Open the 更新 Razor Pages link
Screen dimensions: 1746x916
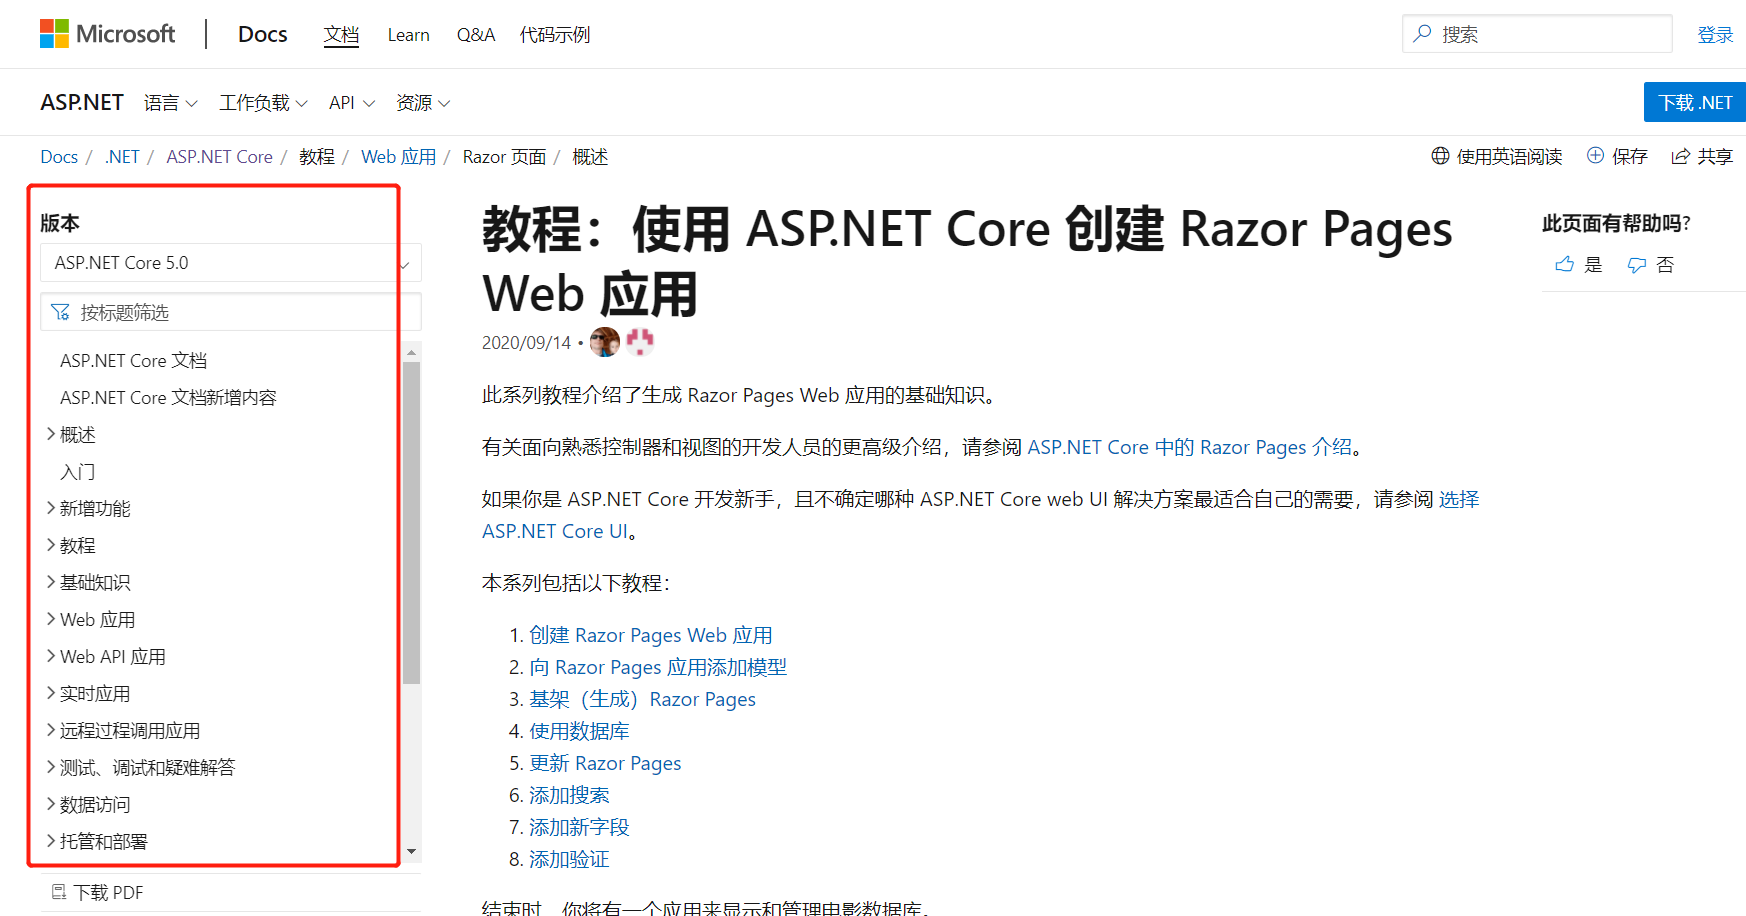pyautogui.click(x=605, y=763)
